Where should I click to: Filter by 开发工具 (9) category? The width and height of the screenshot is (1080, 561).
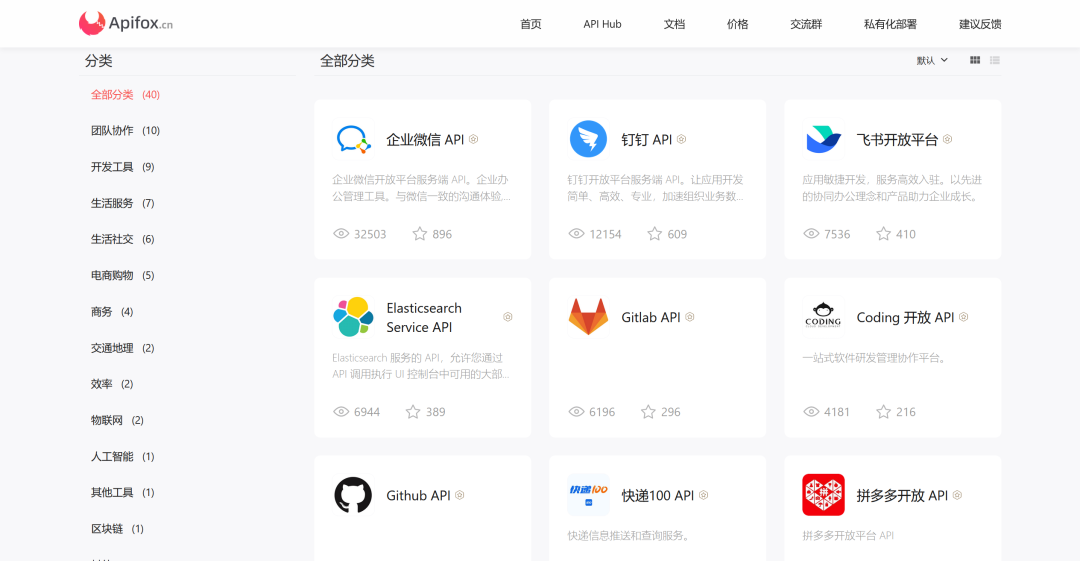(123, 167)
